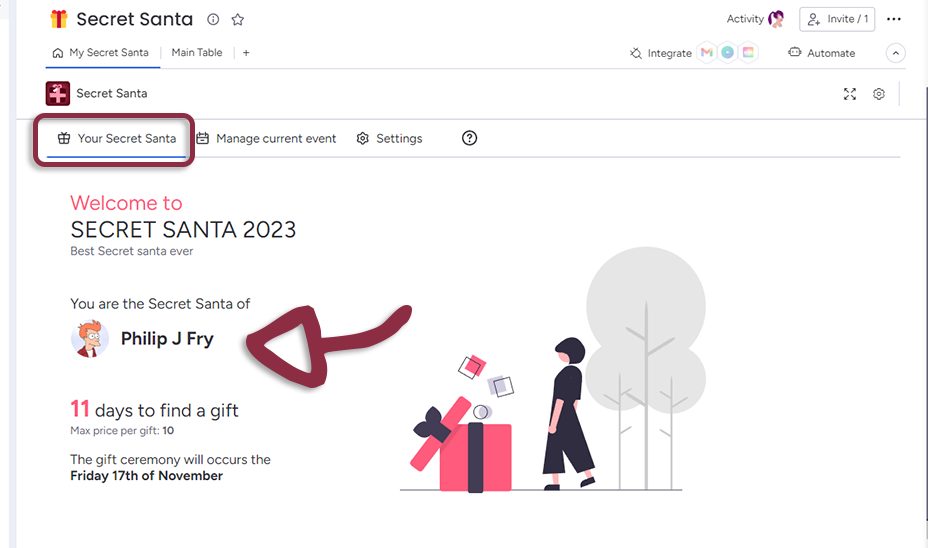Click Philip J Fry's avatar picture
The image size is (929, 548).
[x=90, y=339]
